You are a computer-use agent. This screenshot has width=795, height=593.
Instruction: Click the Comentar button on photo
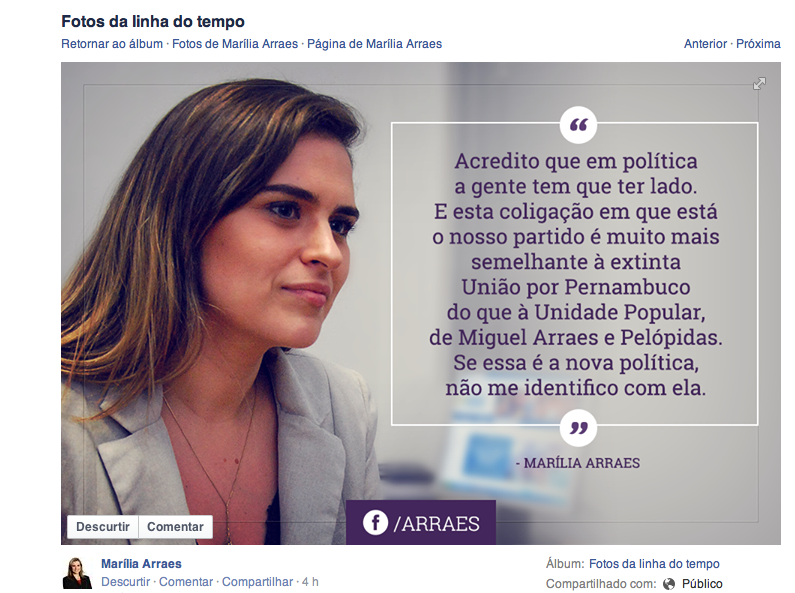pyautogui.click(x=175, y=527)
